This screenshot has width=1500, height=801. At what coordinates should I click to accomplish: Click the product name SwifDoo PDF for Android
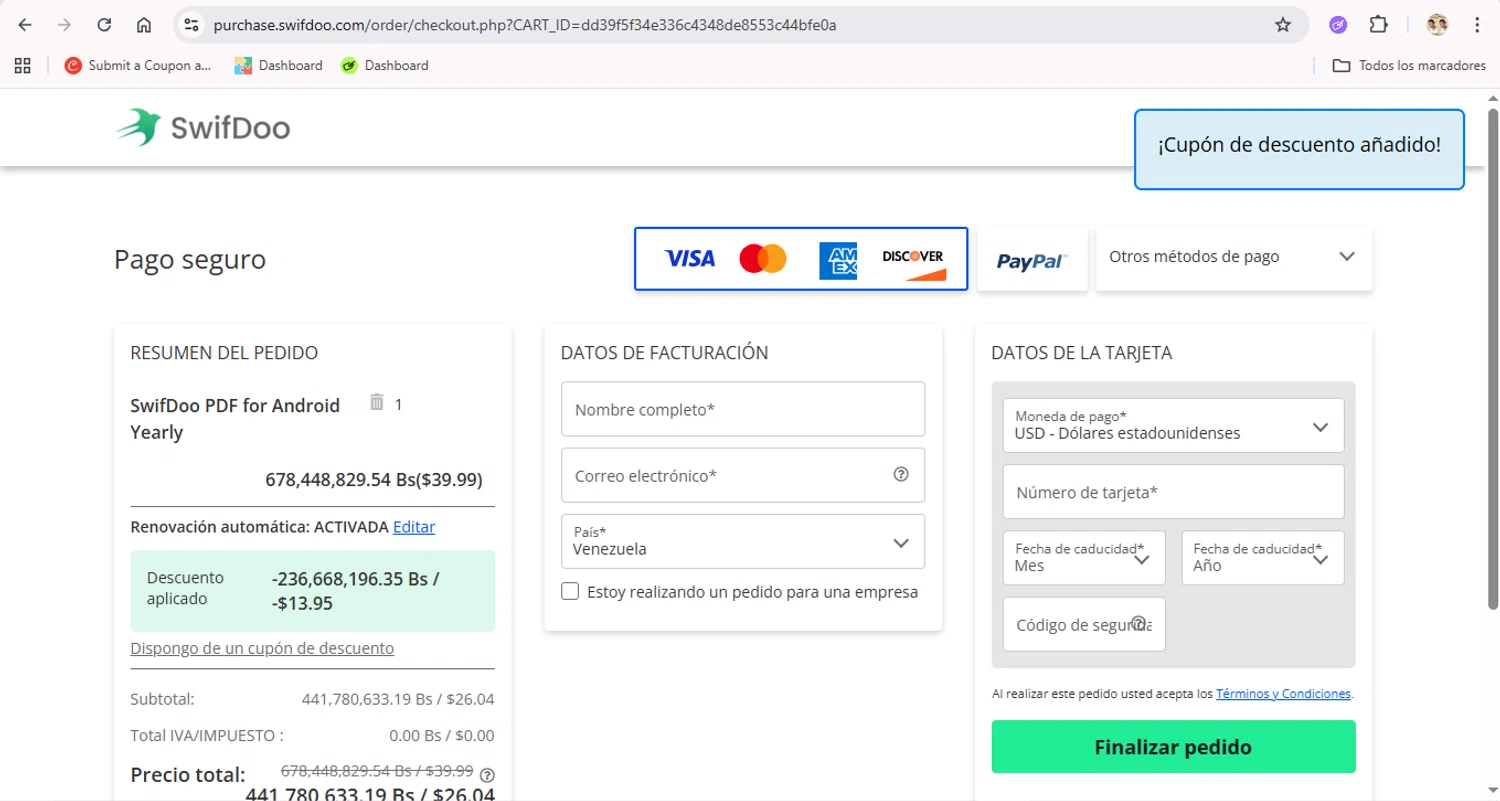click(235, 418)
